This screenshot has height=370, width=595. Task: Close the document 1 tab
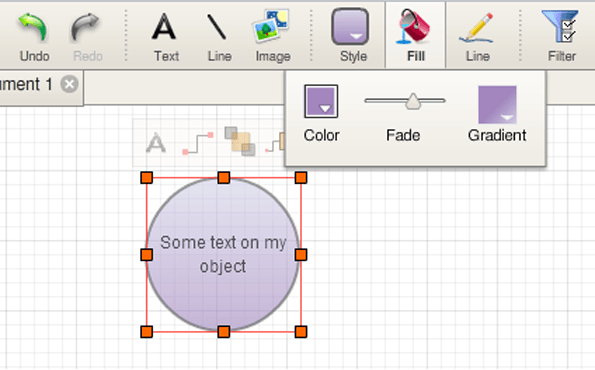[x=69, y=84]
